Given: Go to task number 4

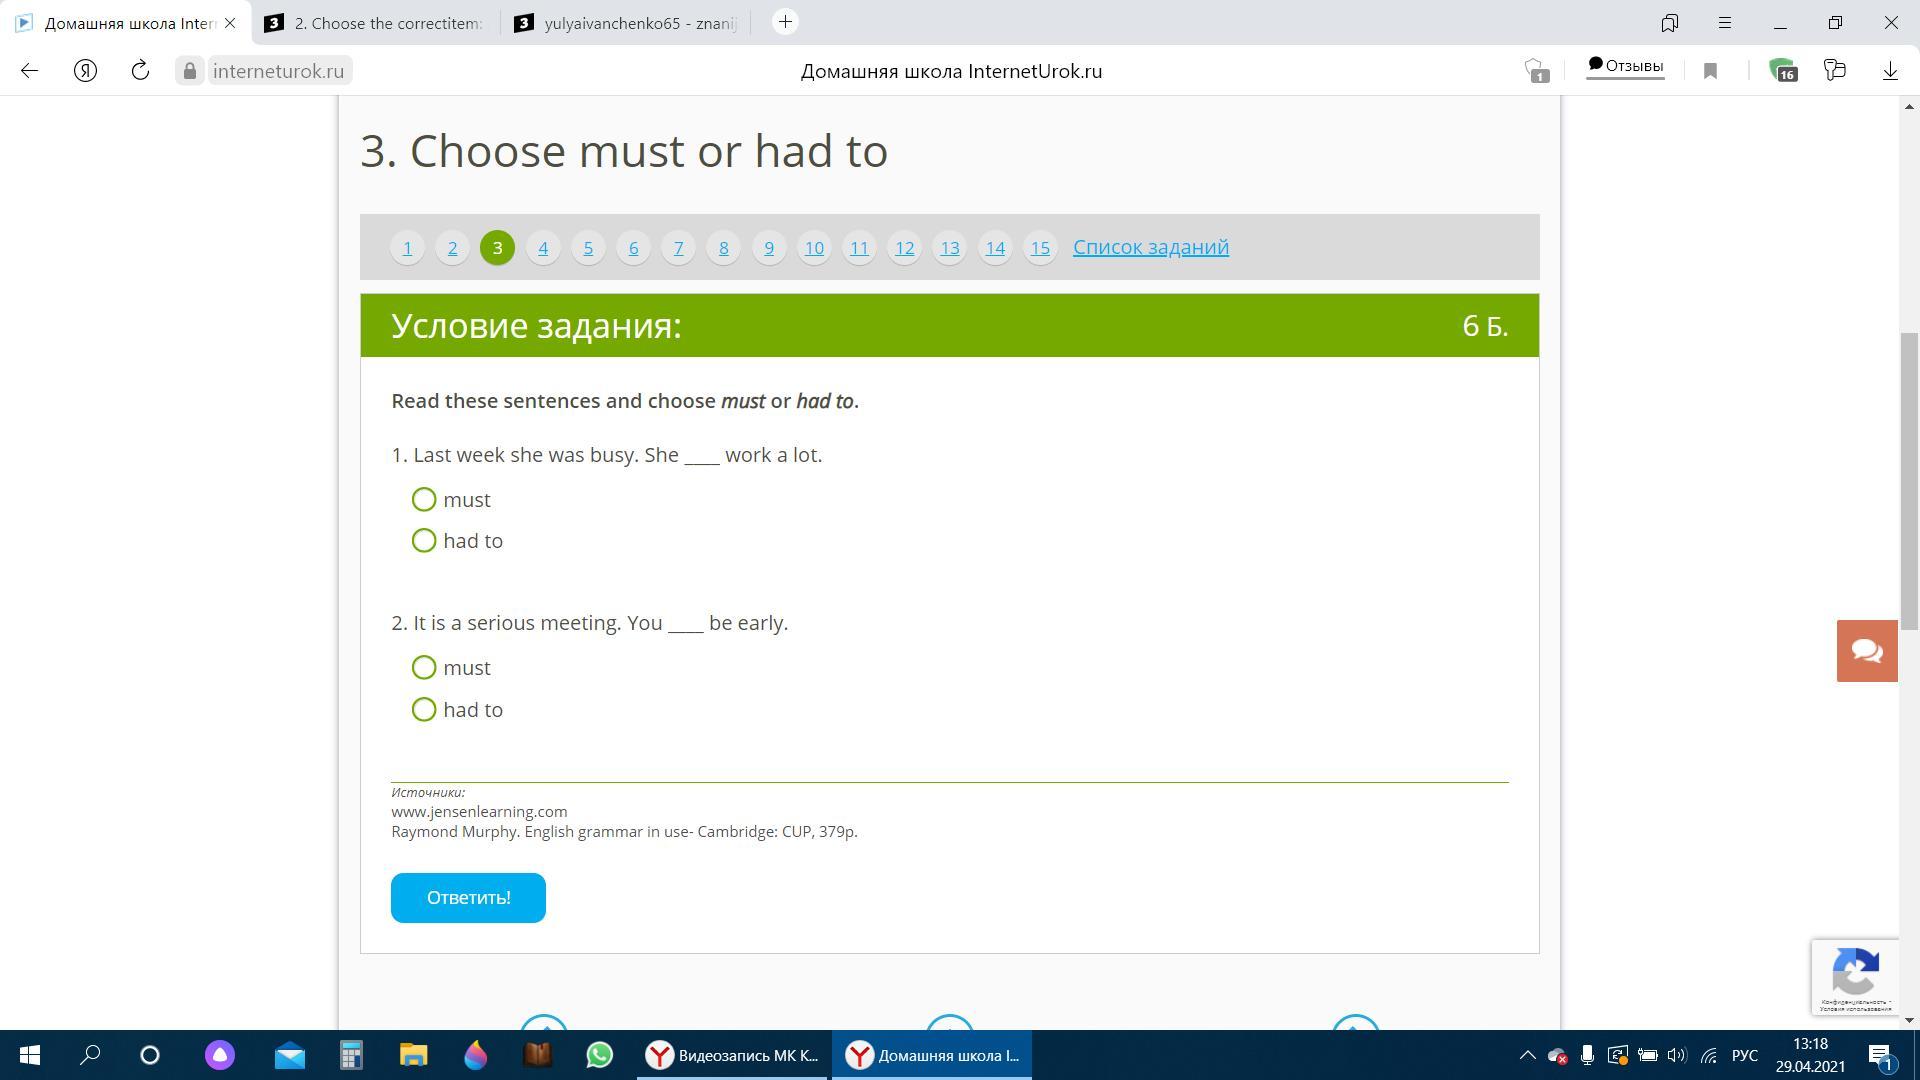Looking at the screenshot, I should [x=543, y=248].
